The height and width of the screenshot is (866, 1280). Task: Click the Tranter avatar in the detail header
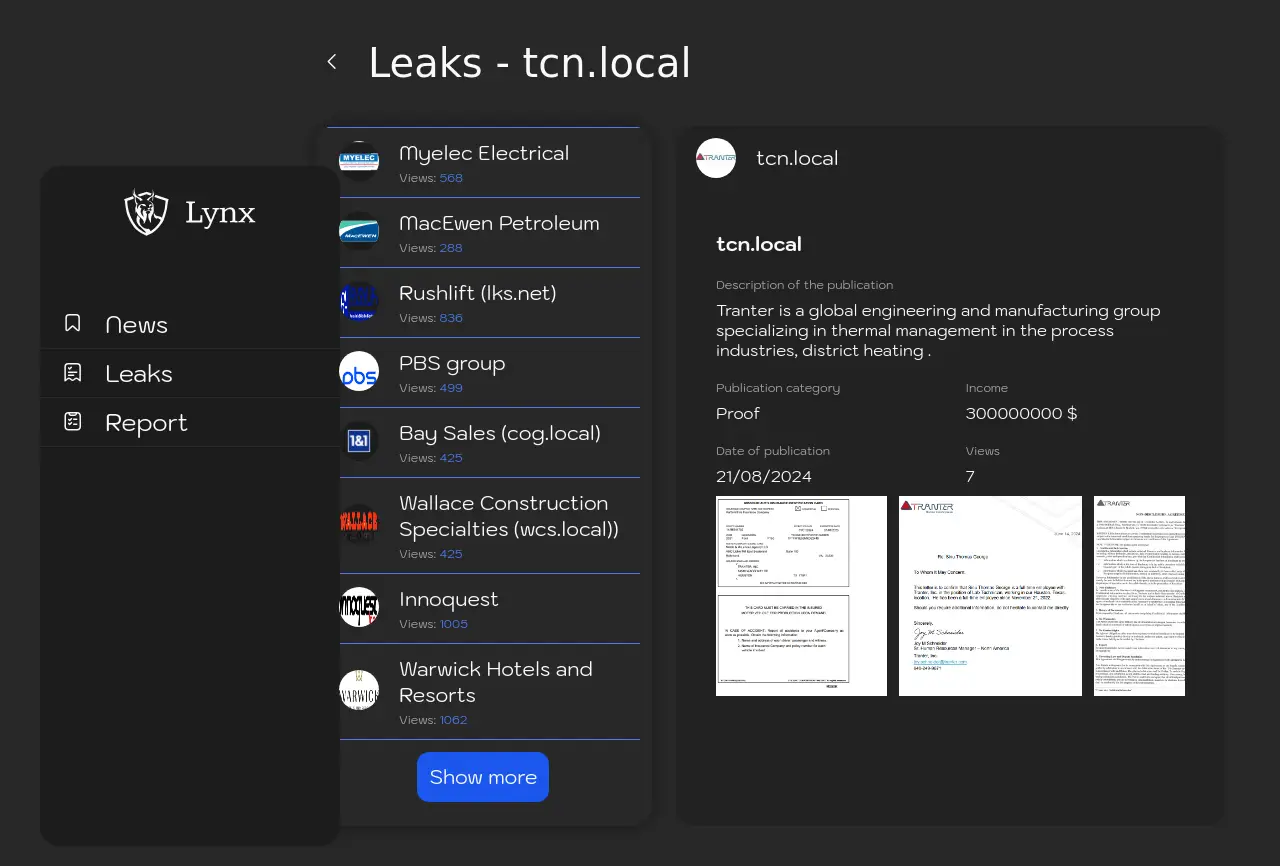click(716, 158)
